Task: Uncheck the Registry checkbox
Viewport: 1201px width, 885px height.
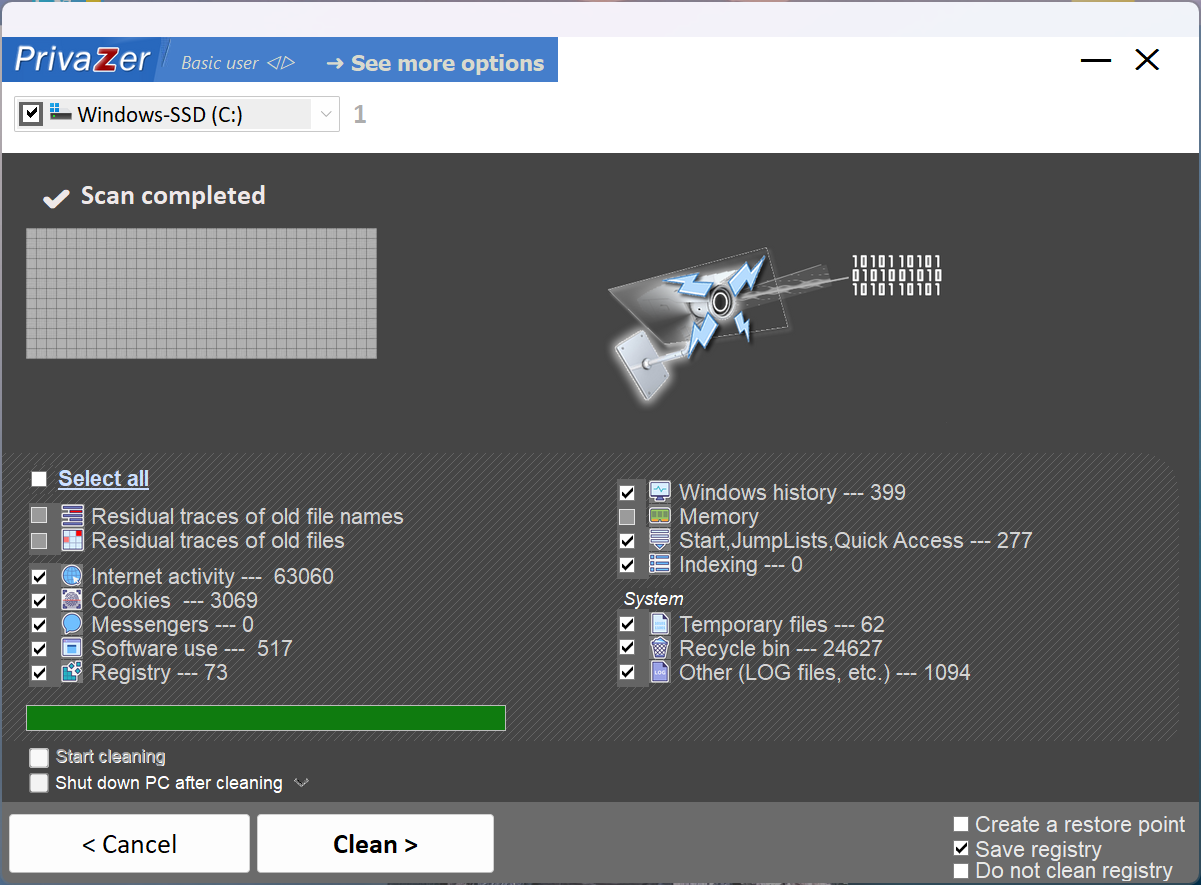Action: coord(39,673)
